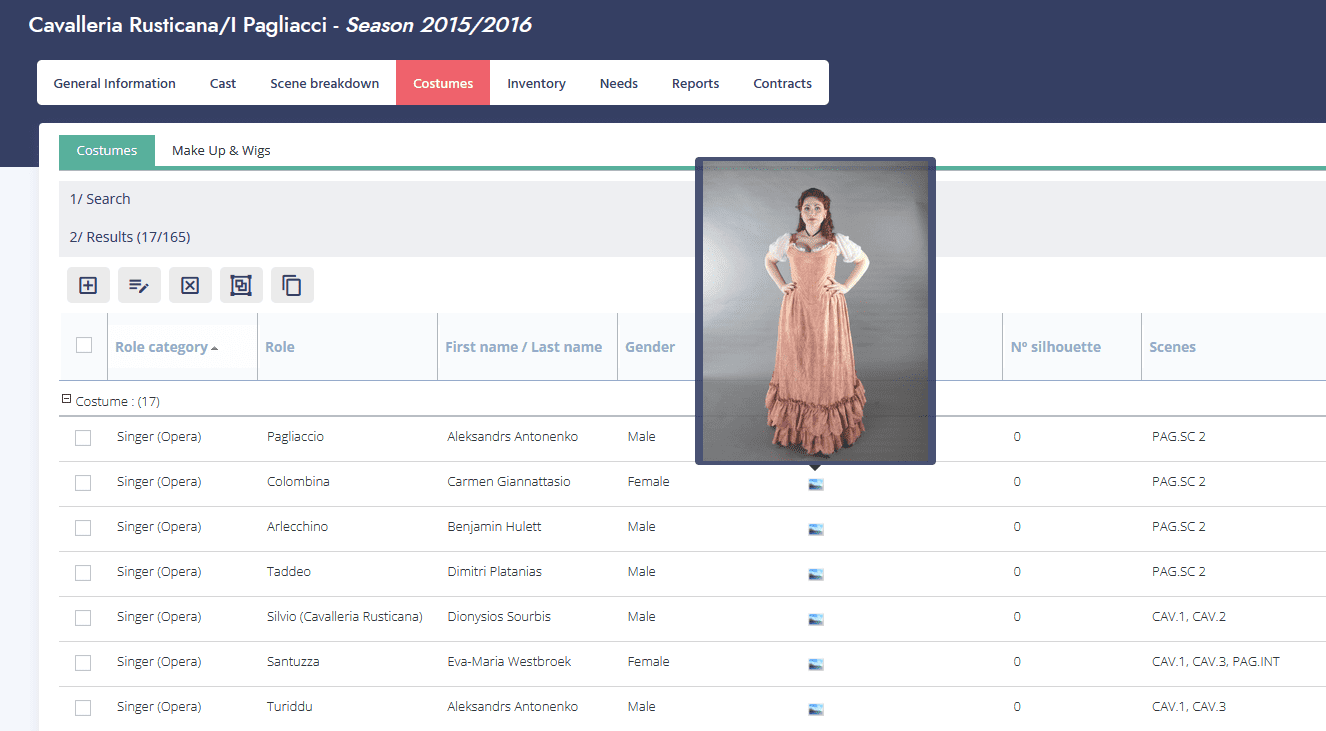This screenshot has height=731, width=1326.
Task: Tick the Pagliaccio row checkbox
Action: pyautogui.click(x=83, y=438)
